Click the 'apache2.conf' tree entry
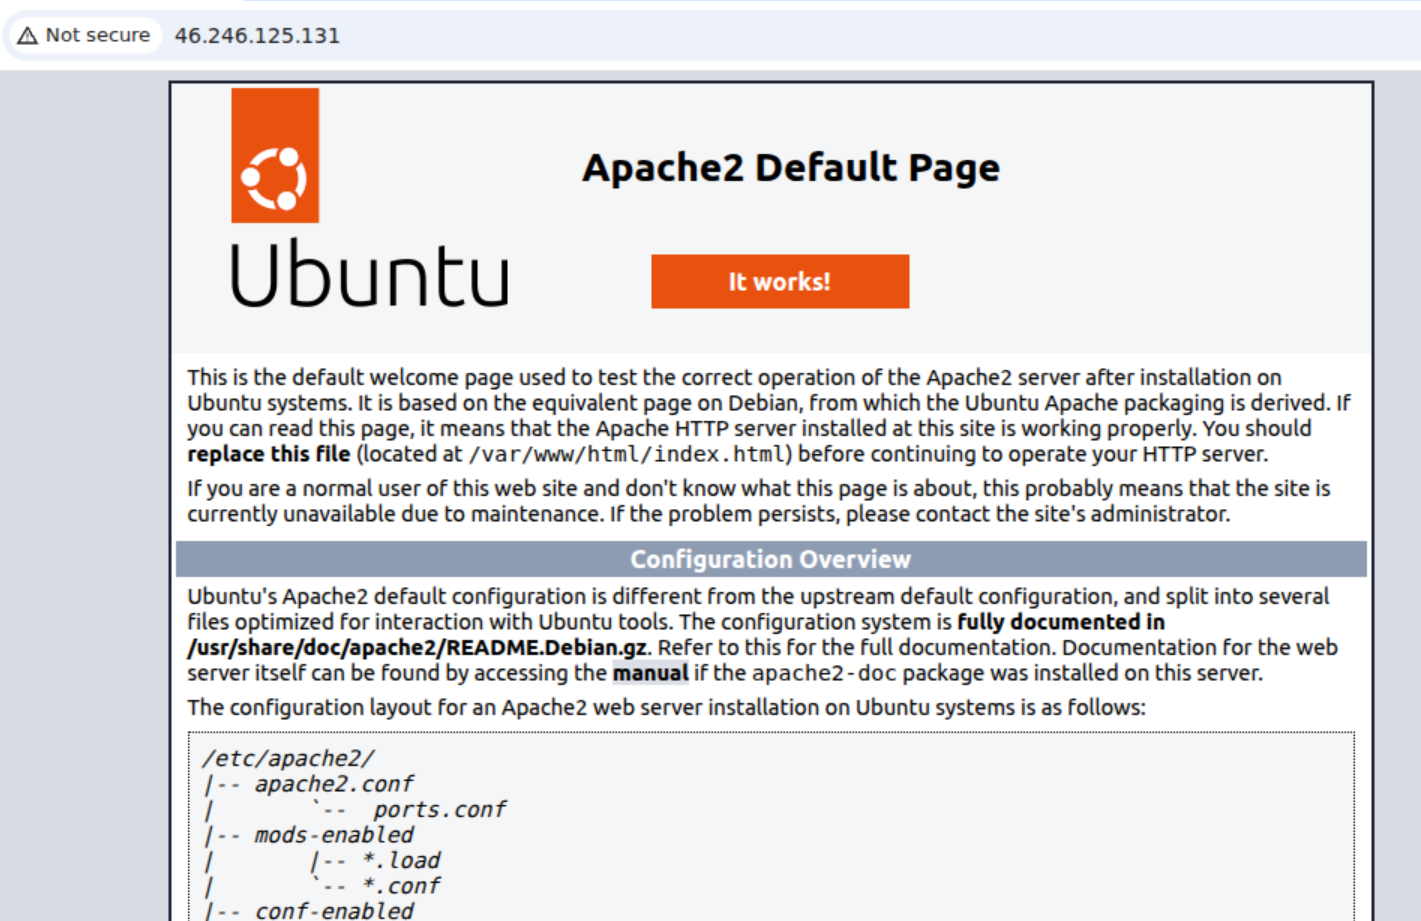This screenshot has width=1421, height=921. click(x=334, y=784)
